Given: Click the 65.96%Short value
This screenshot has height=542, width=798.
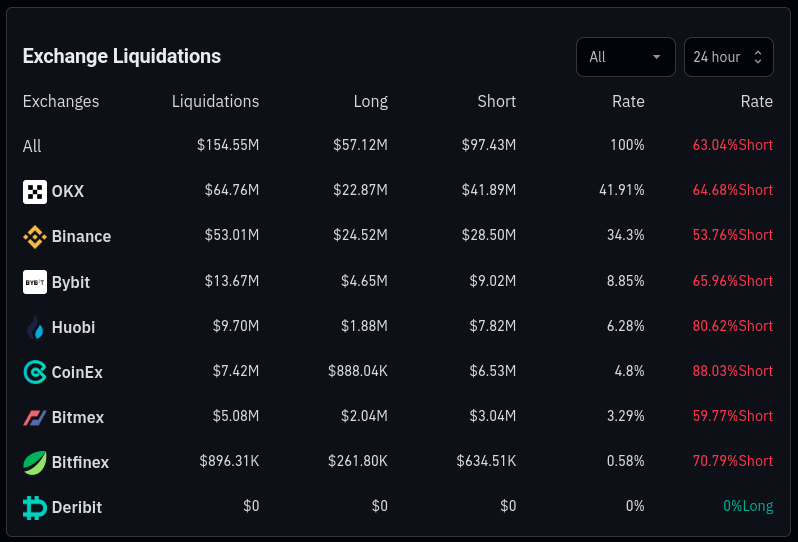Looking at the screenshot, I should pos(732,281).
